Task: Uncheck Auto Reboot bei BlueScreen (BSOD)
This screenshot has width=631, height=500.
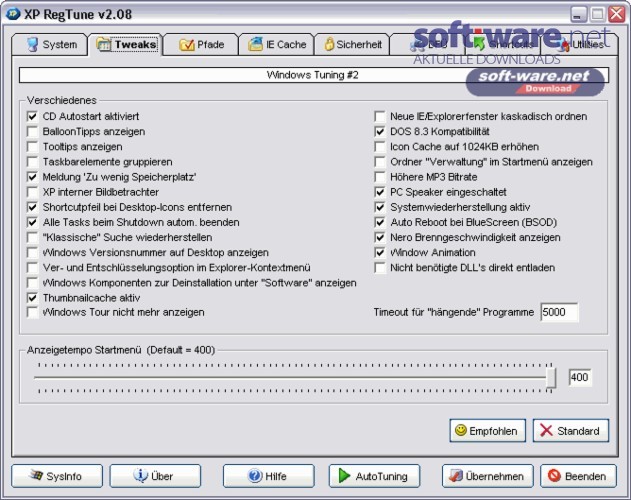Action: point(379,222)
